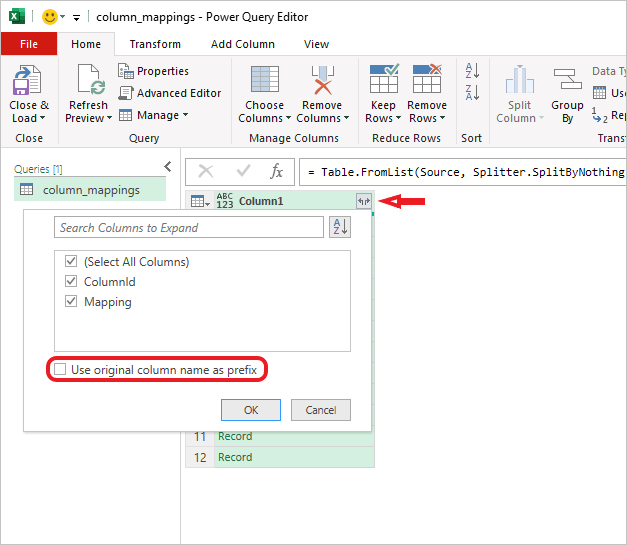Open query Properties
The image size is (627, 545).
coord(153,71)
